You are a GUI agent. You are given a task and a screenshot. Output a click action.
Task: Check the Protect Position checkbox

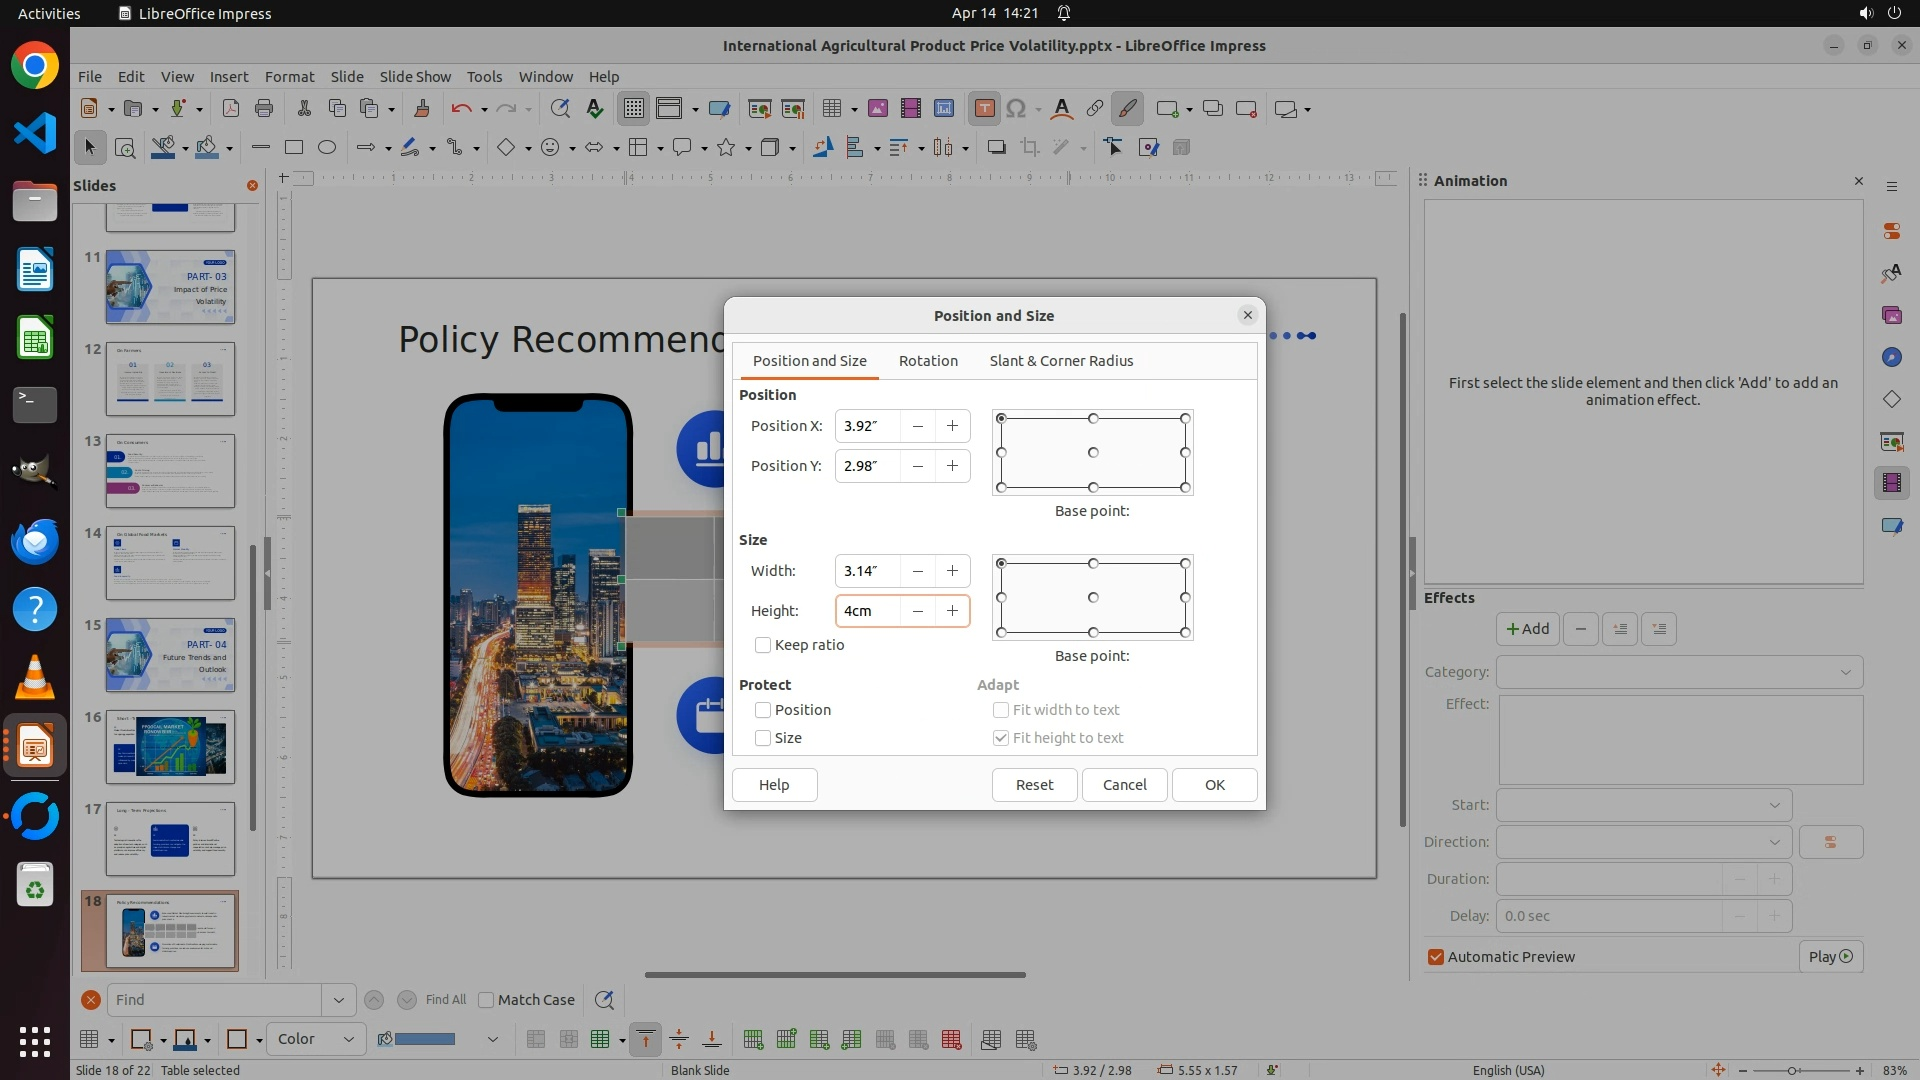tap(763, 710)
